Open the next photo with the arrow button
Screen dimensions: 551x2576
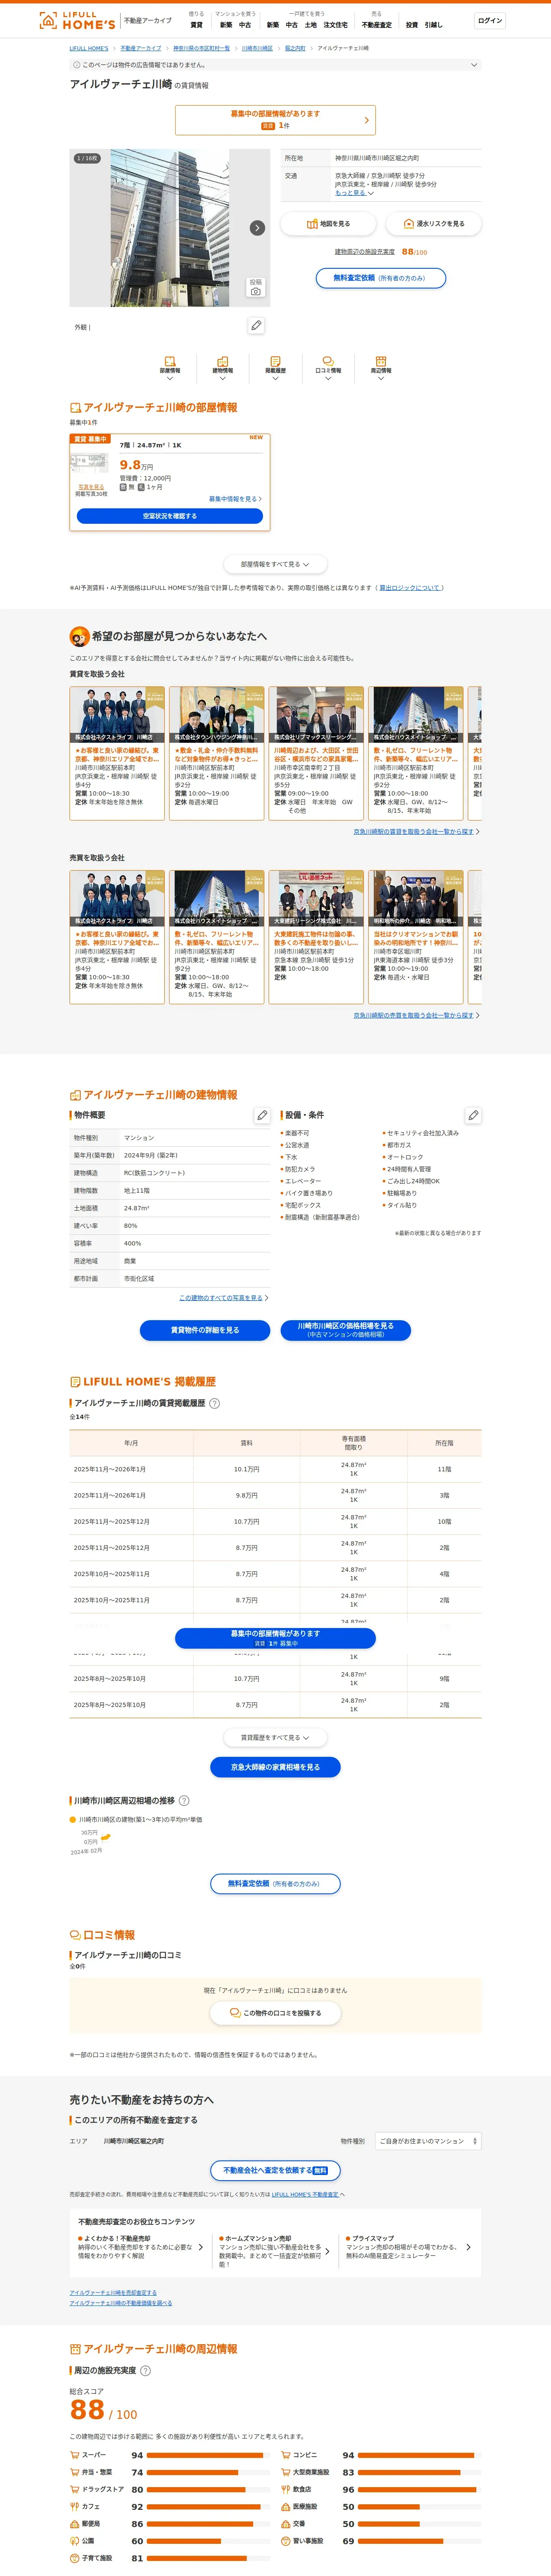257,228
